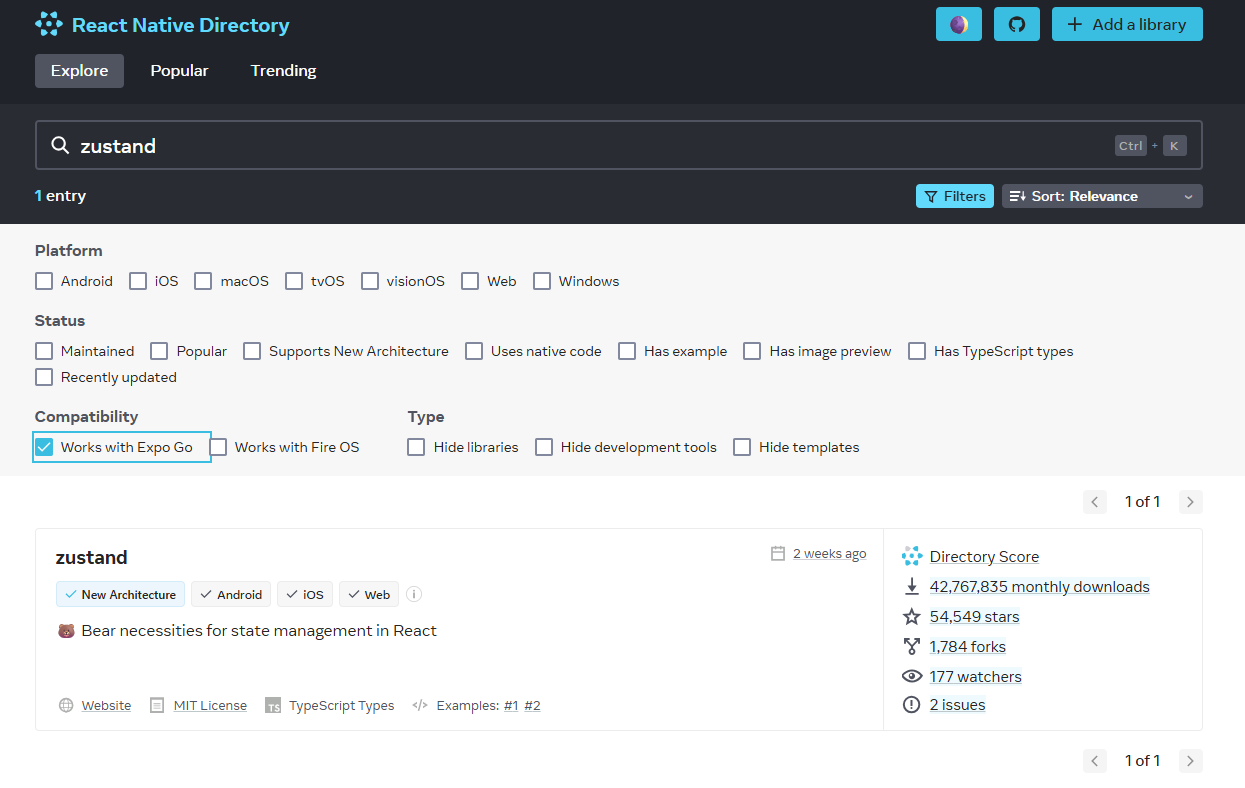The width and height of the screenshot is (1245, 788).
Task: Click the Directory Score logo icon
Action: 911,557
